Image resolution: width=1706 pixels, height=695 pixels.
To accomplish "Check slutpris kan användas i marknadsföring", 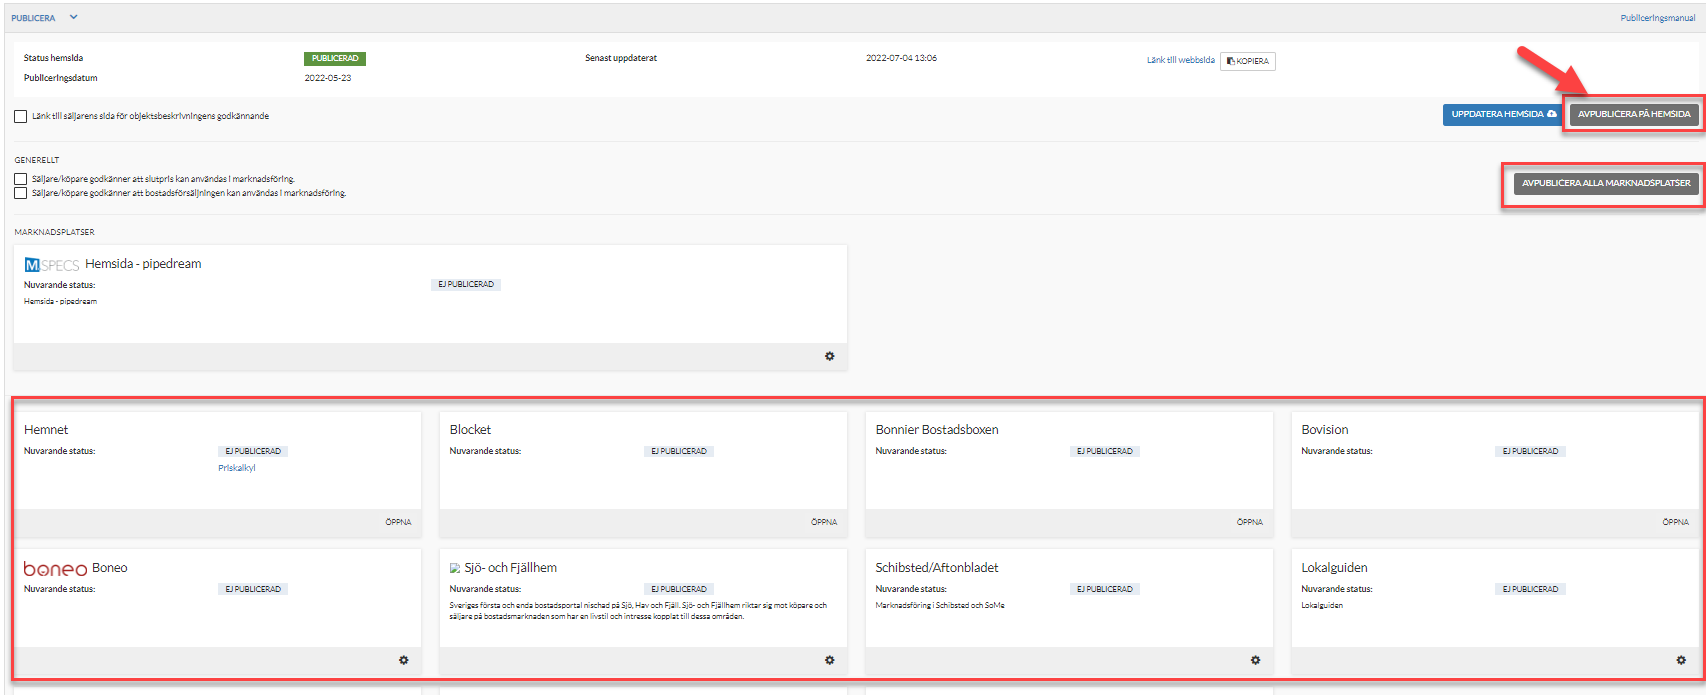I will (x=21, y=179).
